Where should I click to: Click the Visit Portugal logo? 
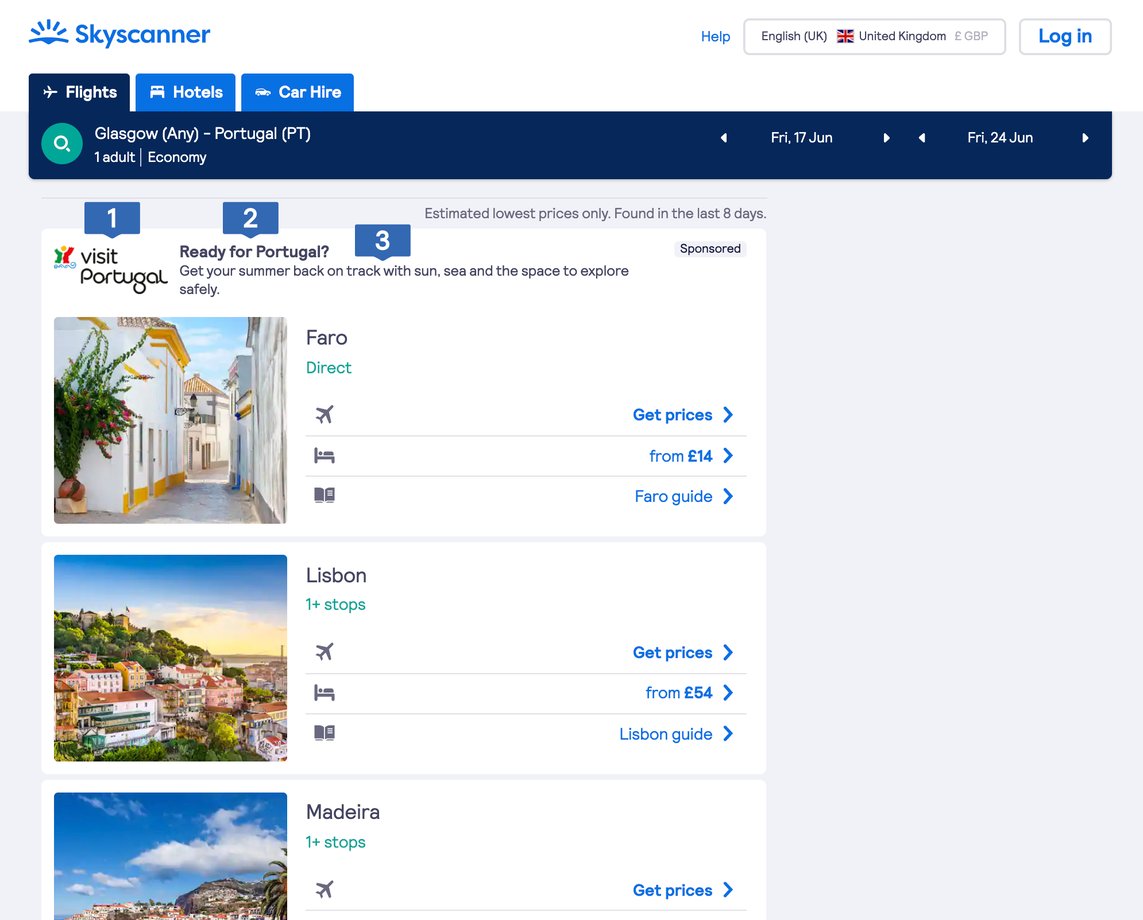tap(111, 269)
